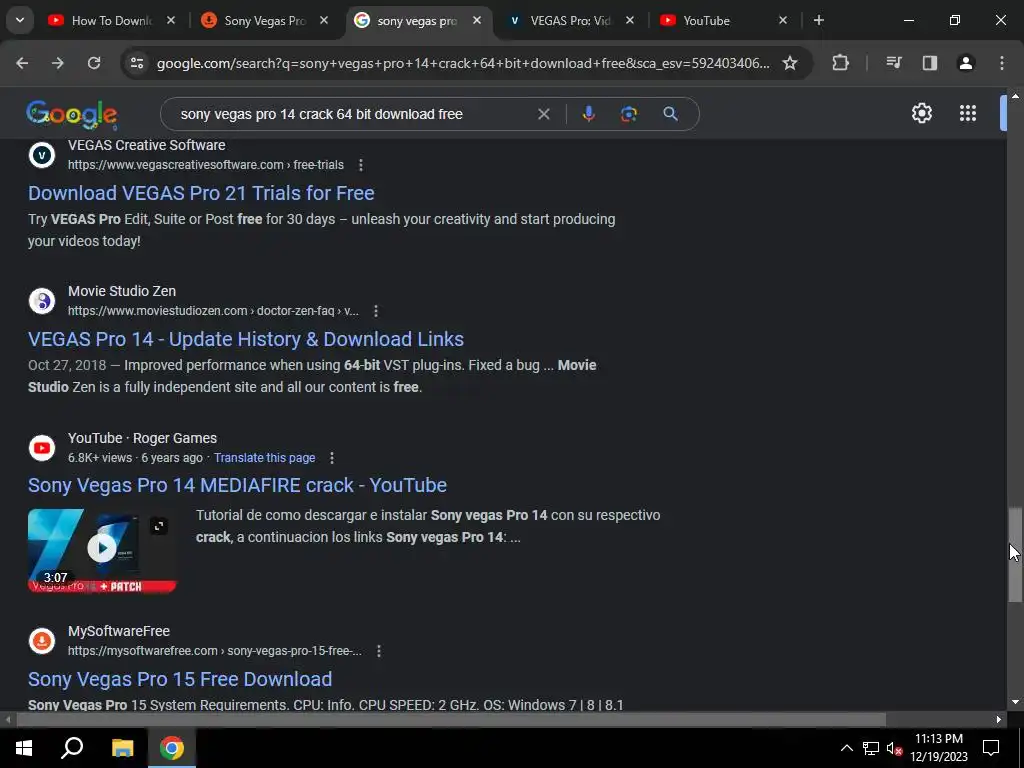Image resolution: width=1024 pixels, height=768 pixels.
Task: Open more options for VEGAS Creative Software result
Action: point(360,165)
